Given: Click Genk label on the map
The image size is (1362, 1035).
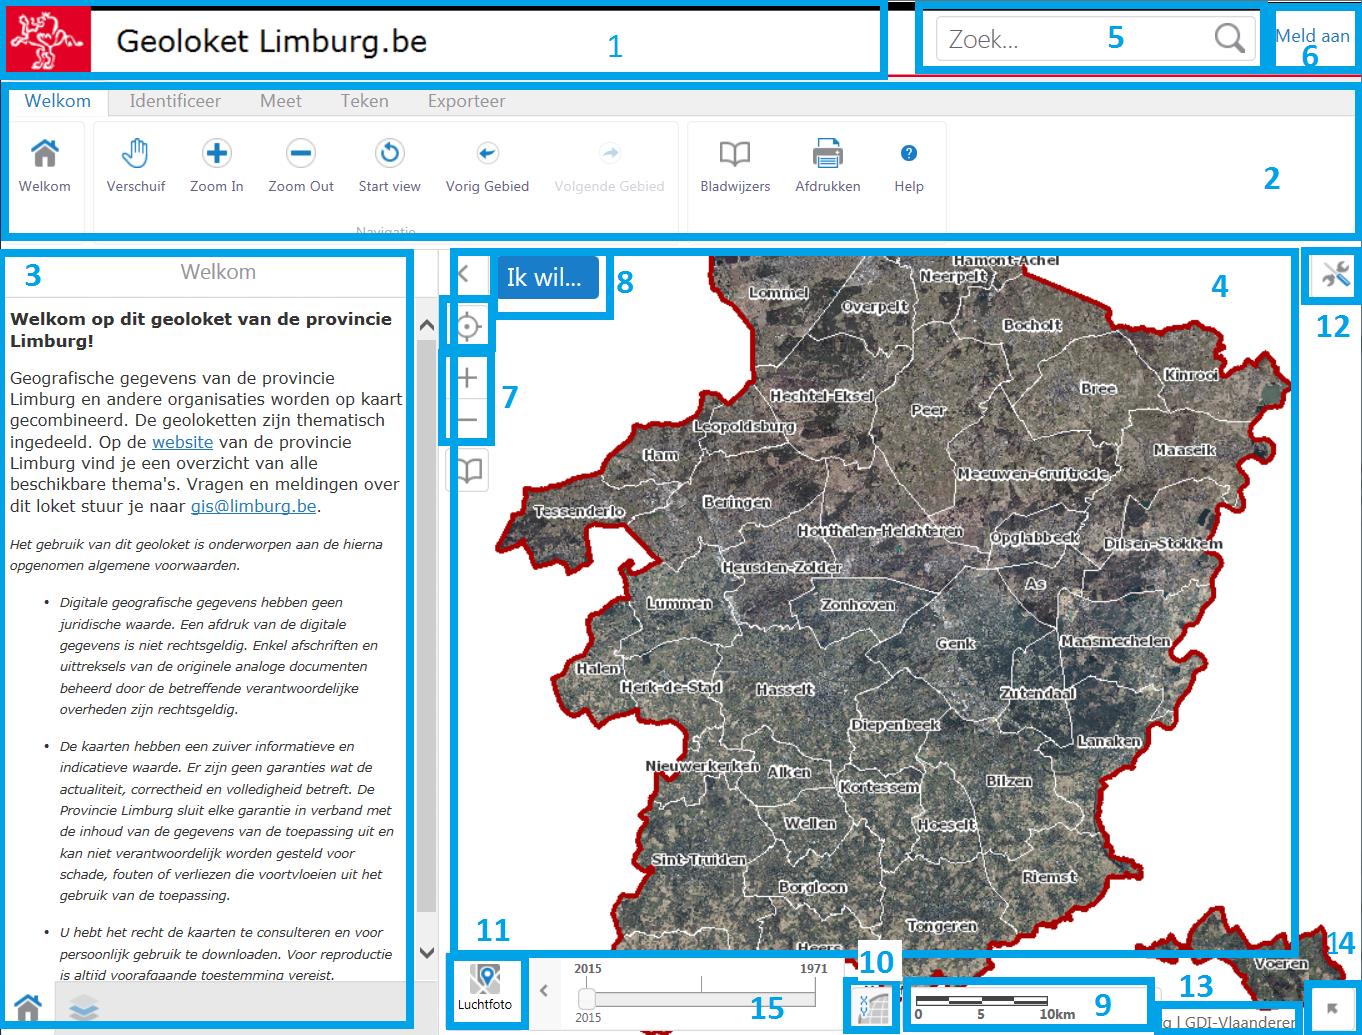Looking at the screenshot, I should [x=955, y=644].
